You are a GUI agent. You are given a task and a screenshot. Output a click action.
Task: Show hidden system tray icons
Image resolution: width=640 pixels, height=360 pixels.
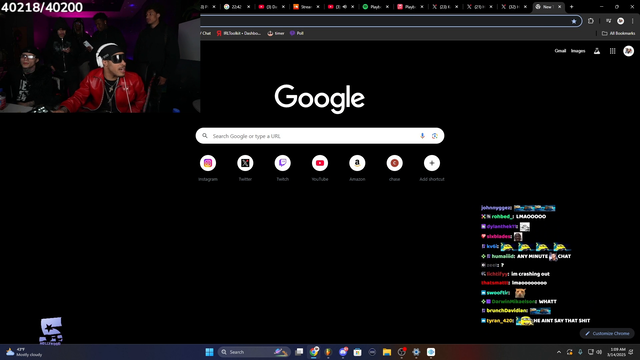[559, 352]
